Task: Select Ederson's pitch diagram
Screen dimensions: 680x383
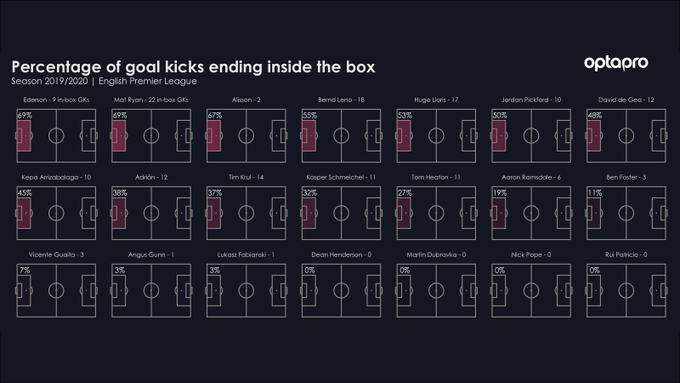Action: click(56, 136)
